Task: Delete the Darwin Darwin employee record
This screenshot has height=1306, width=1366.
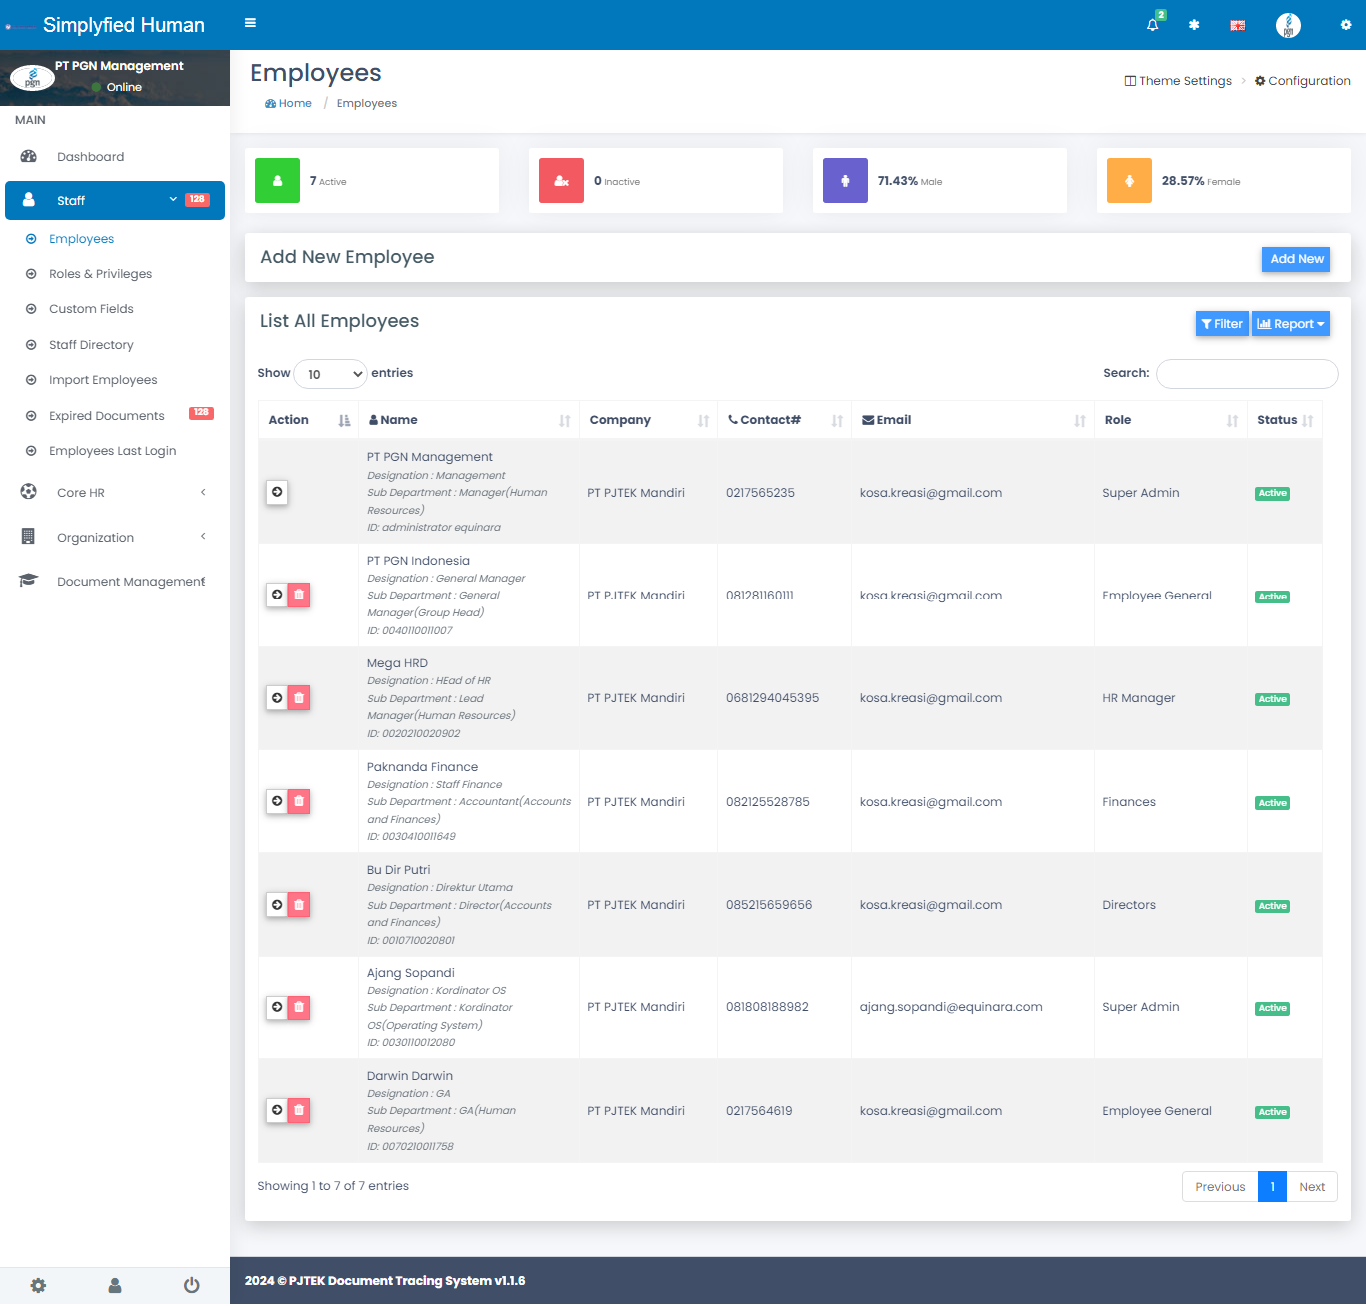Action: point(299,1110)
